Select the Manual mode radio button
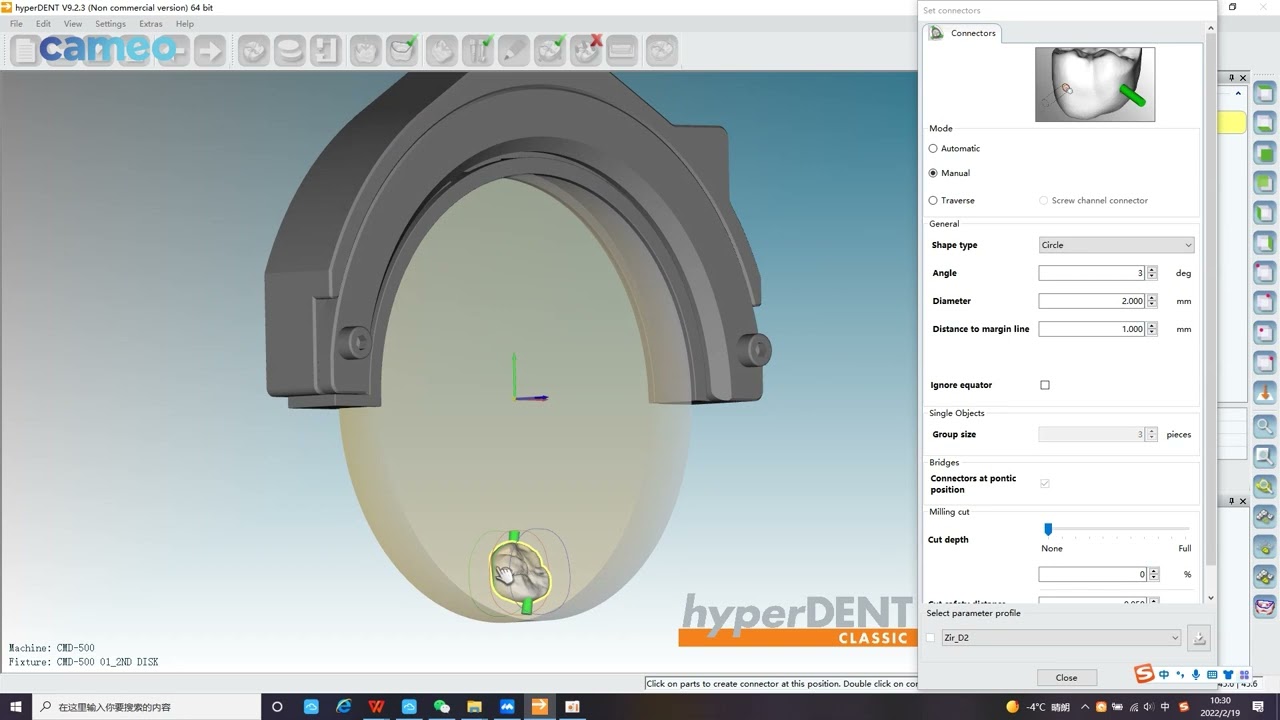Viewport: 1280px width, 720px height. 933,173
